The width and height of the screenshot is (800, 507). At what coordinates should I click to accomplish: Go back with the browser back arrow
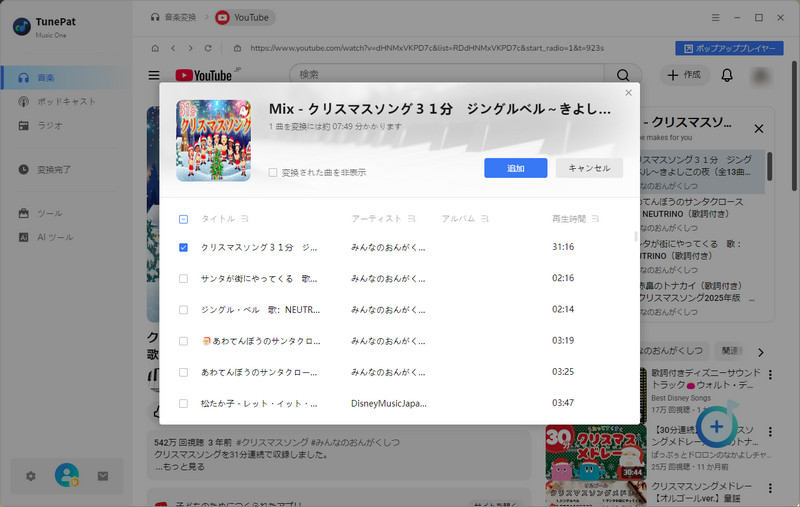[x=173, y=48]
